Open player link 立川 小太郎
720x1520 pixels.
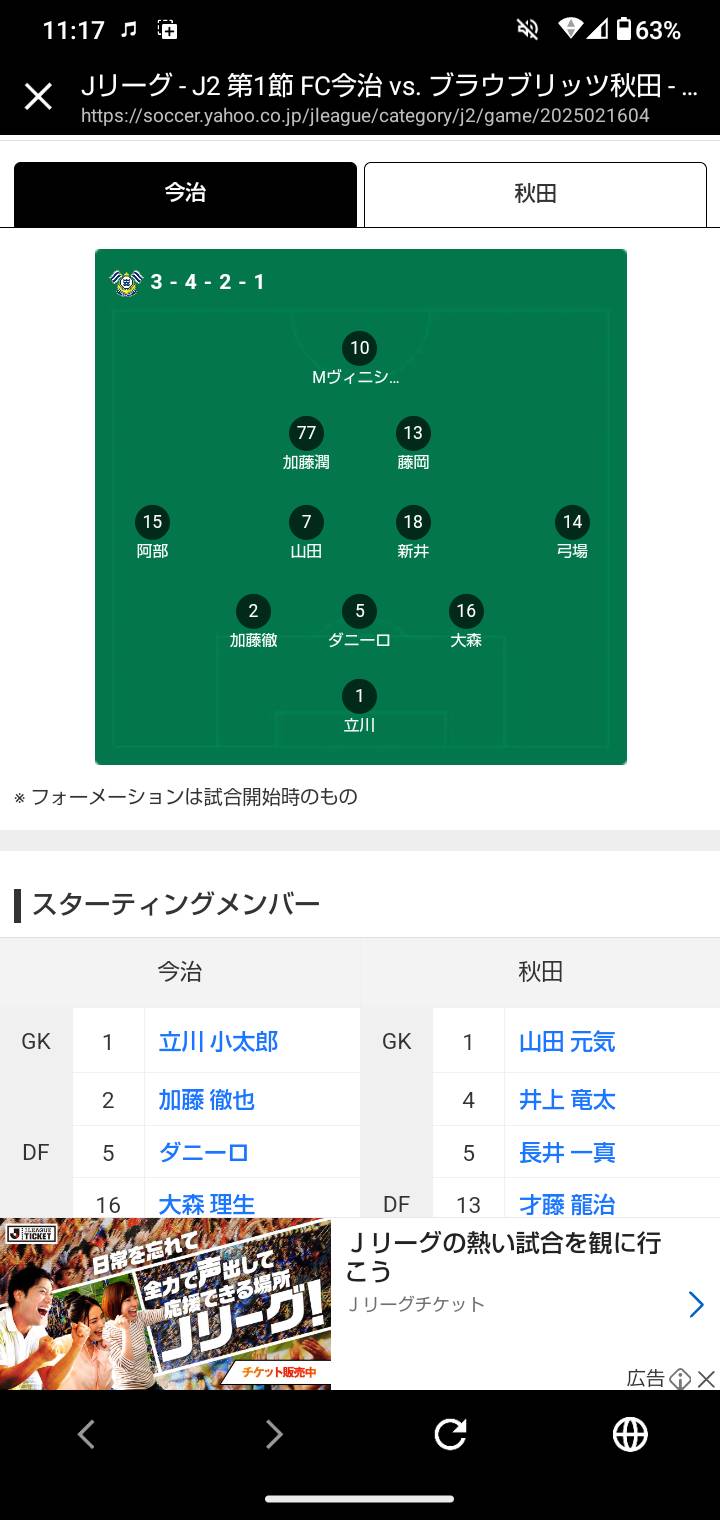[x=218, y=1042]
